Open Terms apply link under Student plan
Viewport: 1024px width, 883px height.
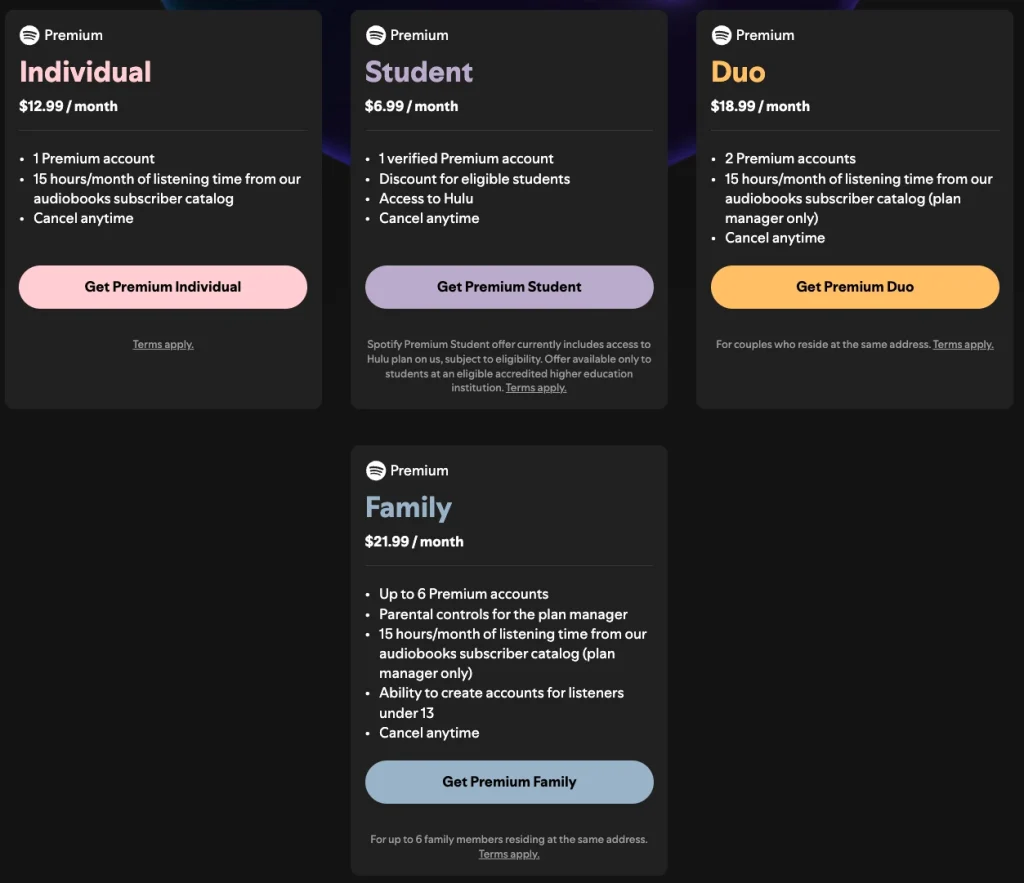click(536, 388)
